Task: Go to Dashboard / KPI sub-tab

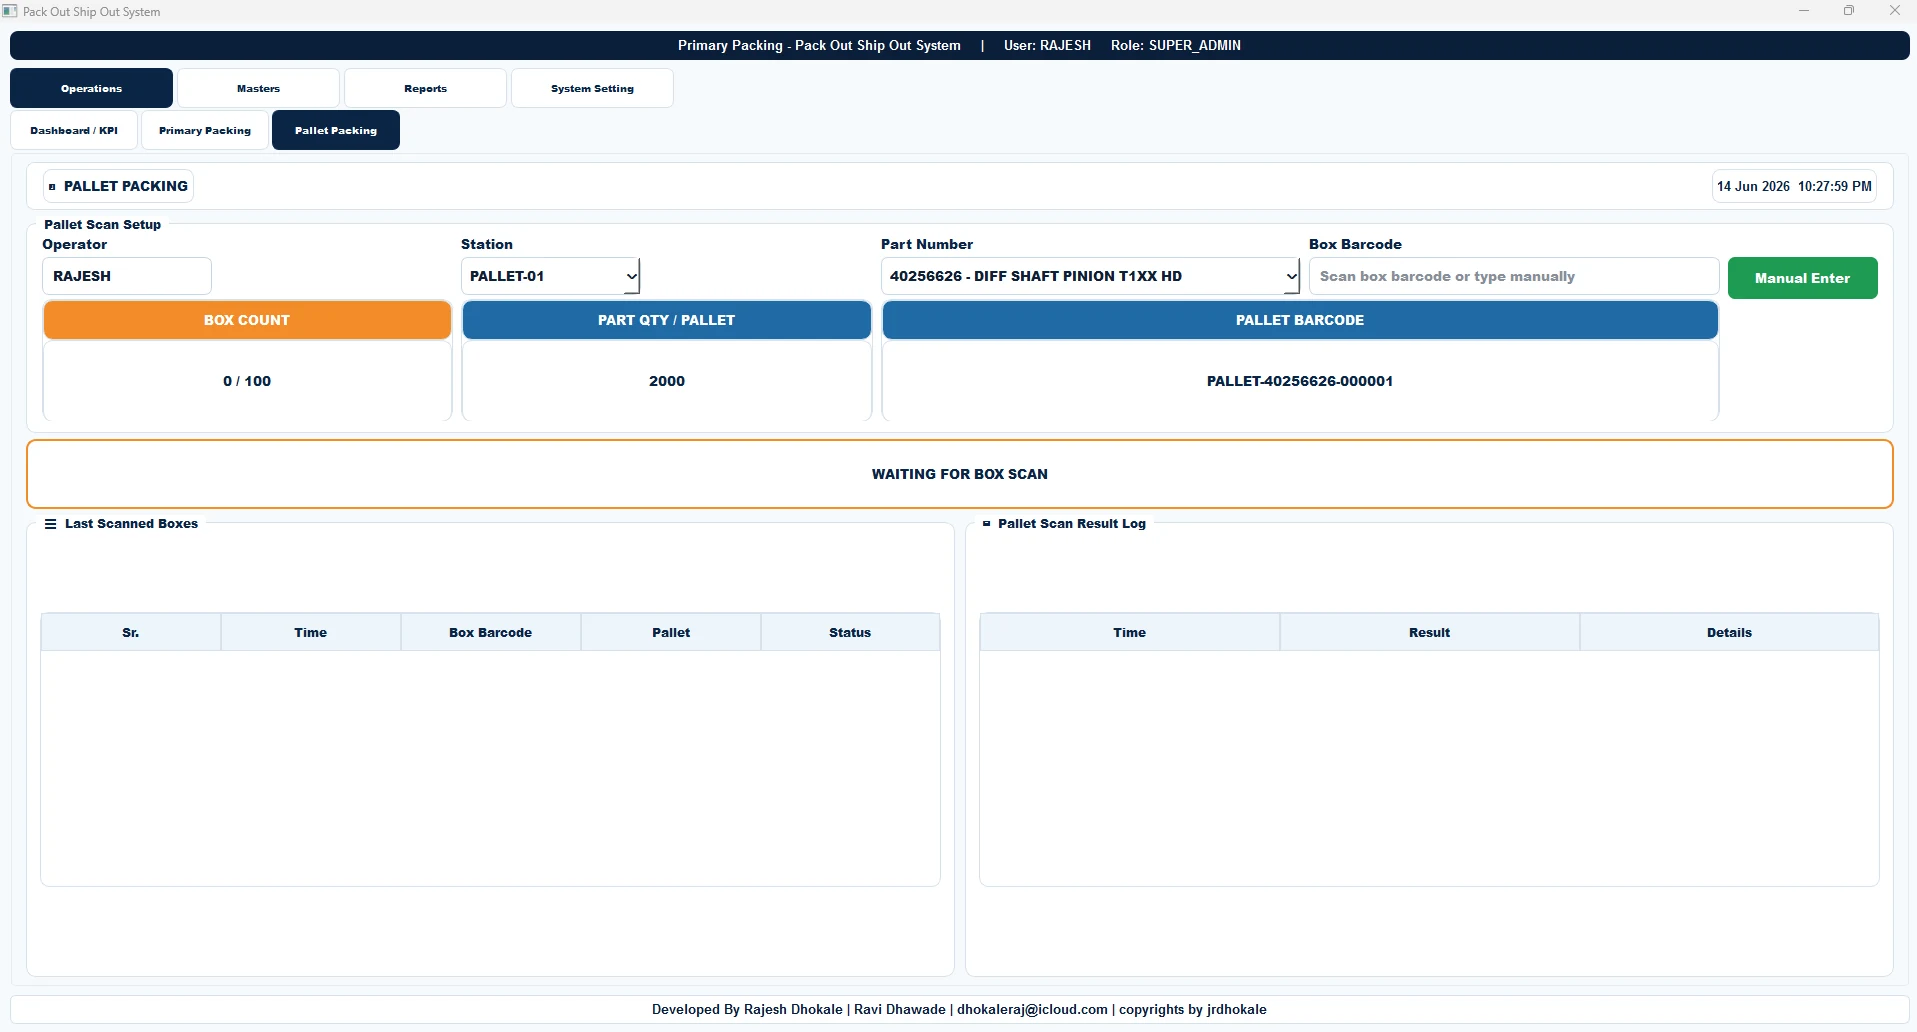Action: point(74,130)
